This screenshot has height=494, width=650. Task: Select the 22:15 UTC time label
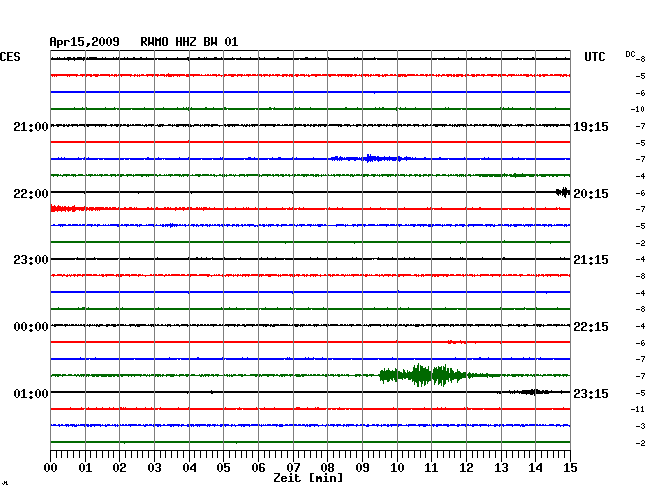pos(591,327)
